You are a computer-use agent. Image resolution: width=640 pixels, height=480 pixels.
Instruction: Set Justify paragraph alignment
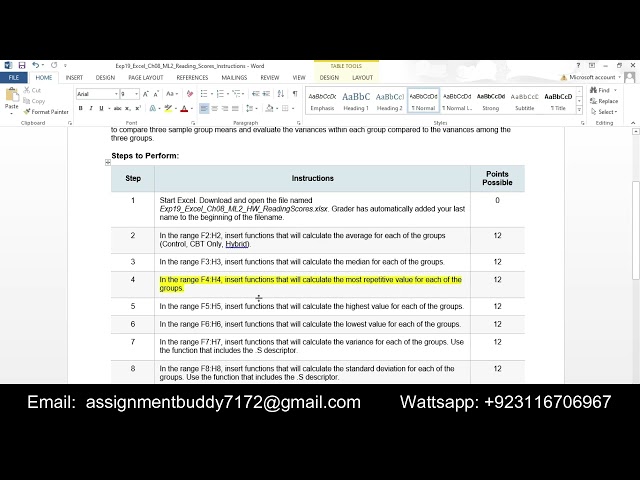point(235,108)
